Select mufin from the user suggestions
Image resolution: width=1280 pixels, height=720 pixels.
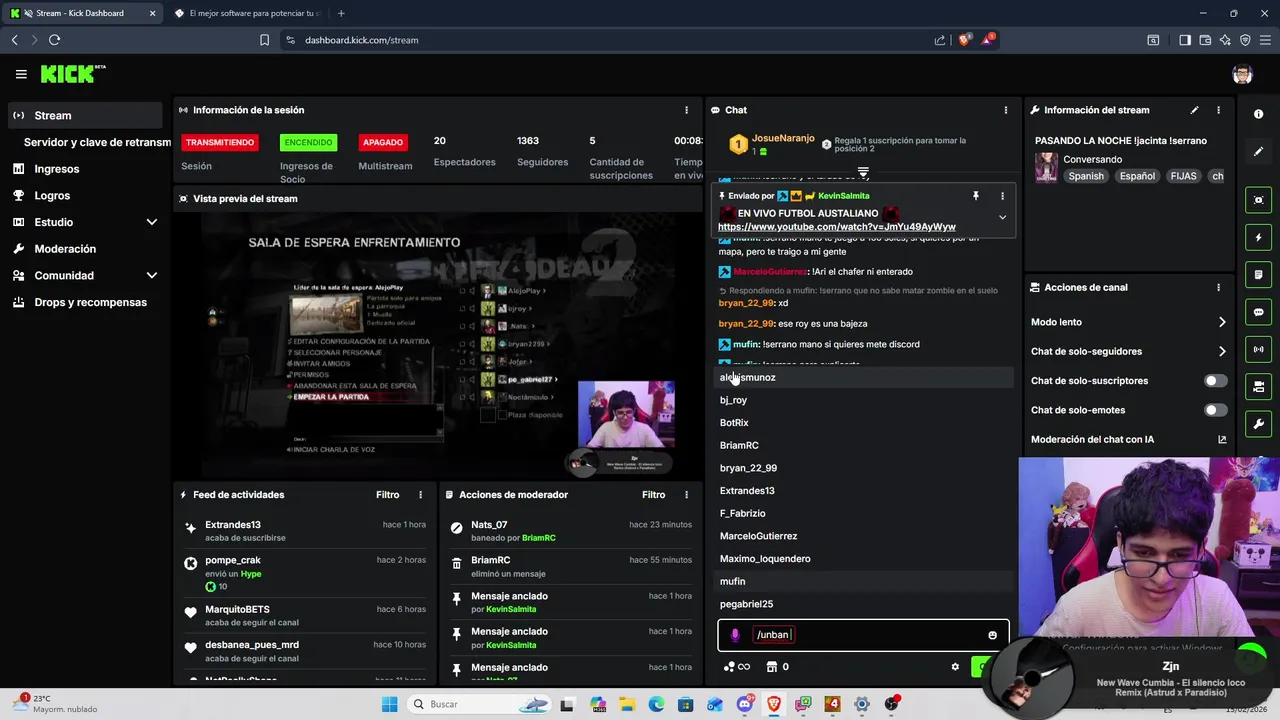[x=864, y=581]
